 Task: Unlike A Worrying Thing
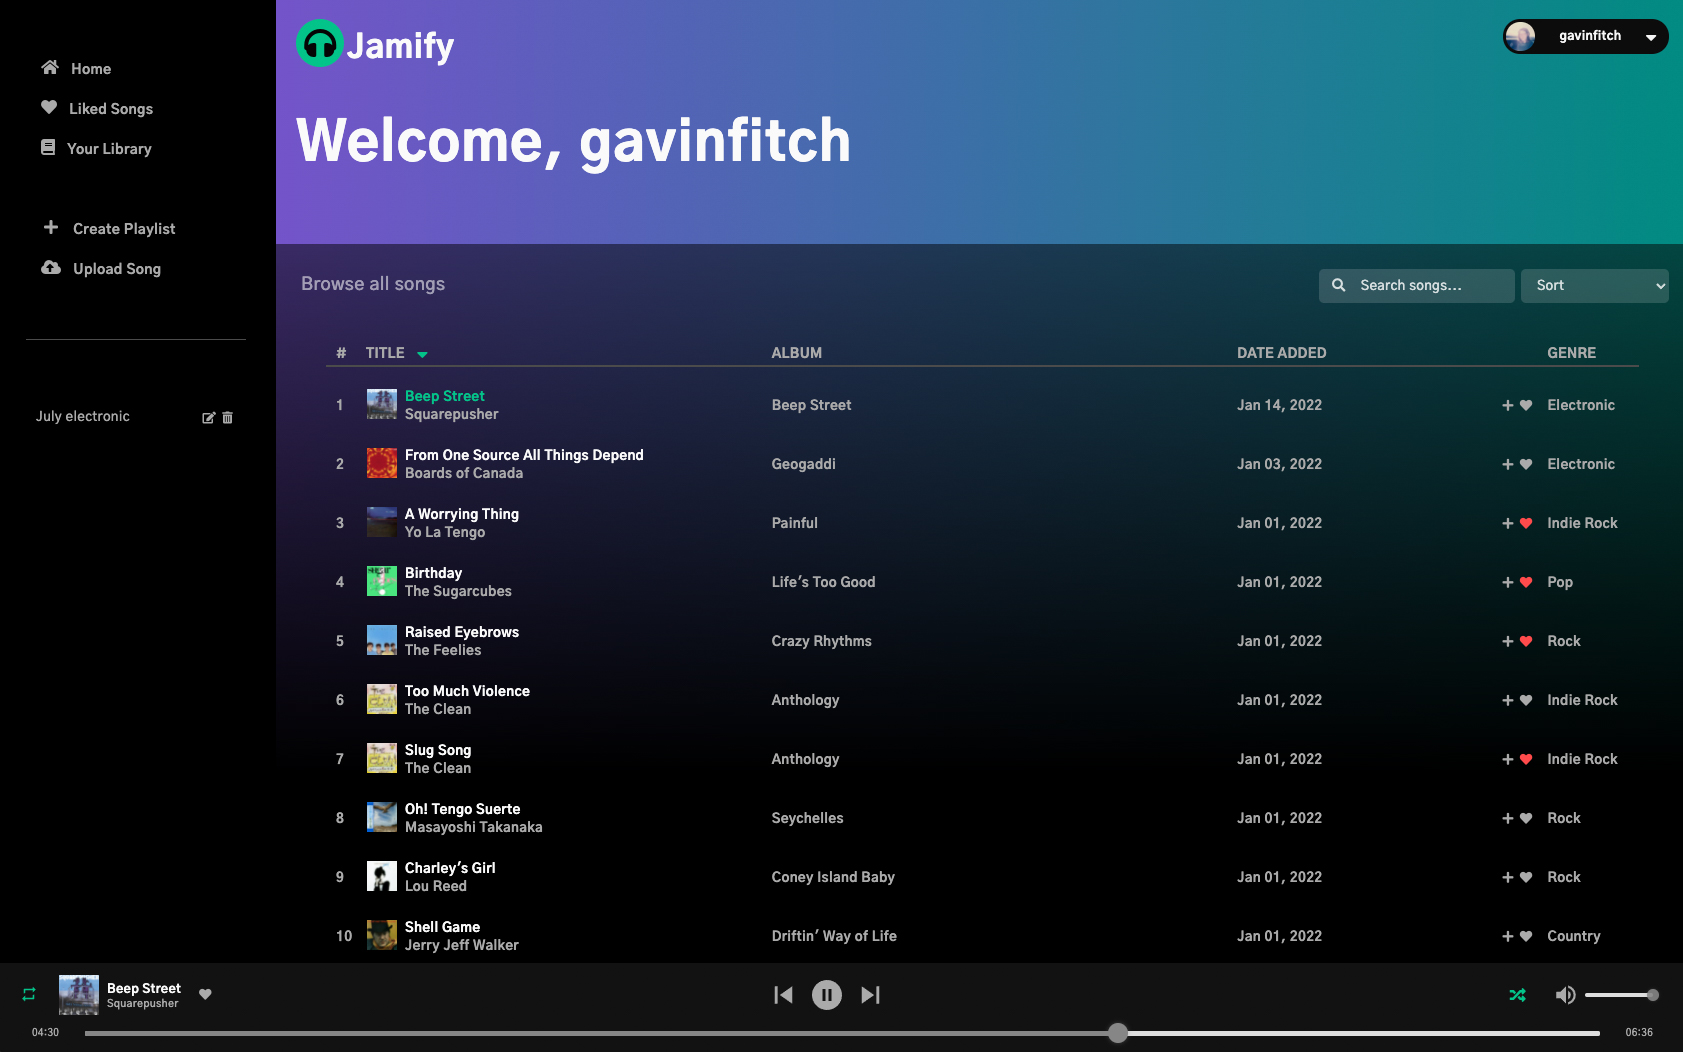(x=1526, y=523)
